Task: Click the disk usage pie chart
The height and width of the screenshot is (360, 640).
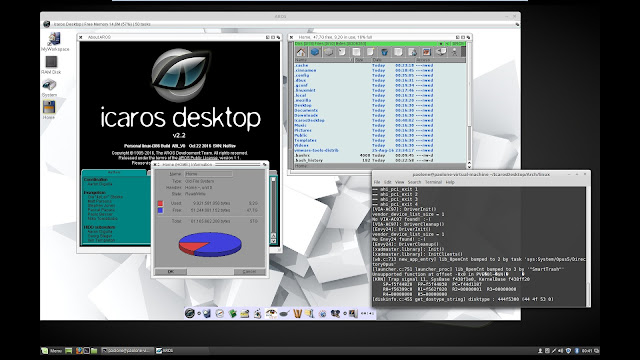Action: [x=210, y=244]
